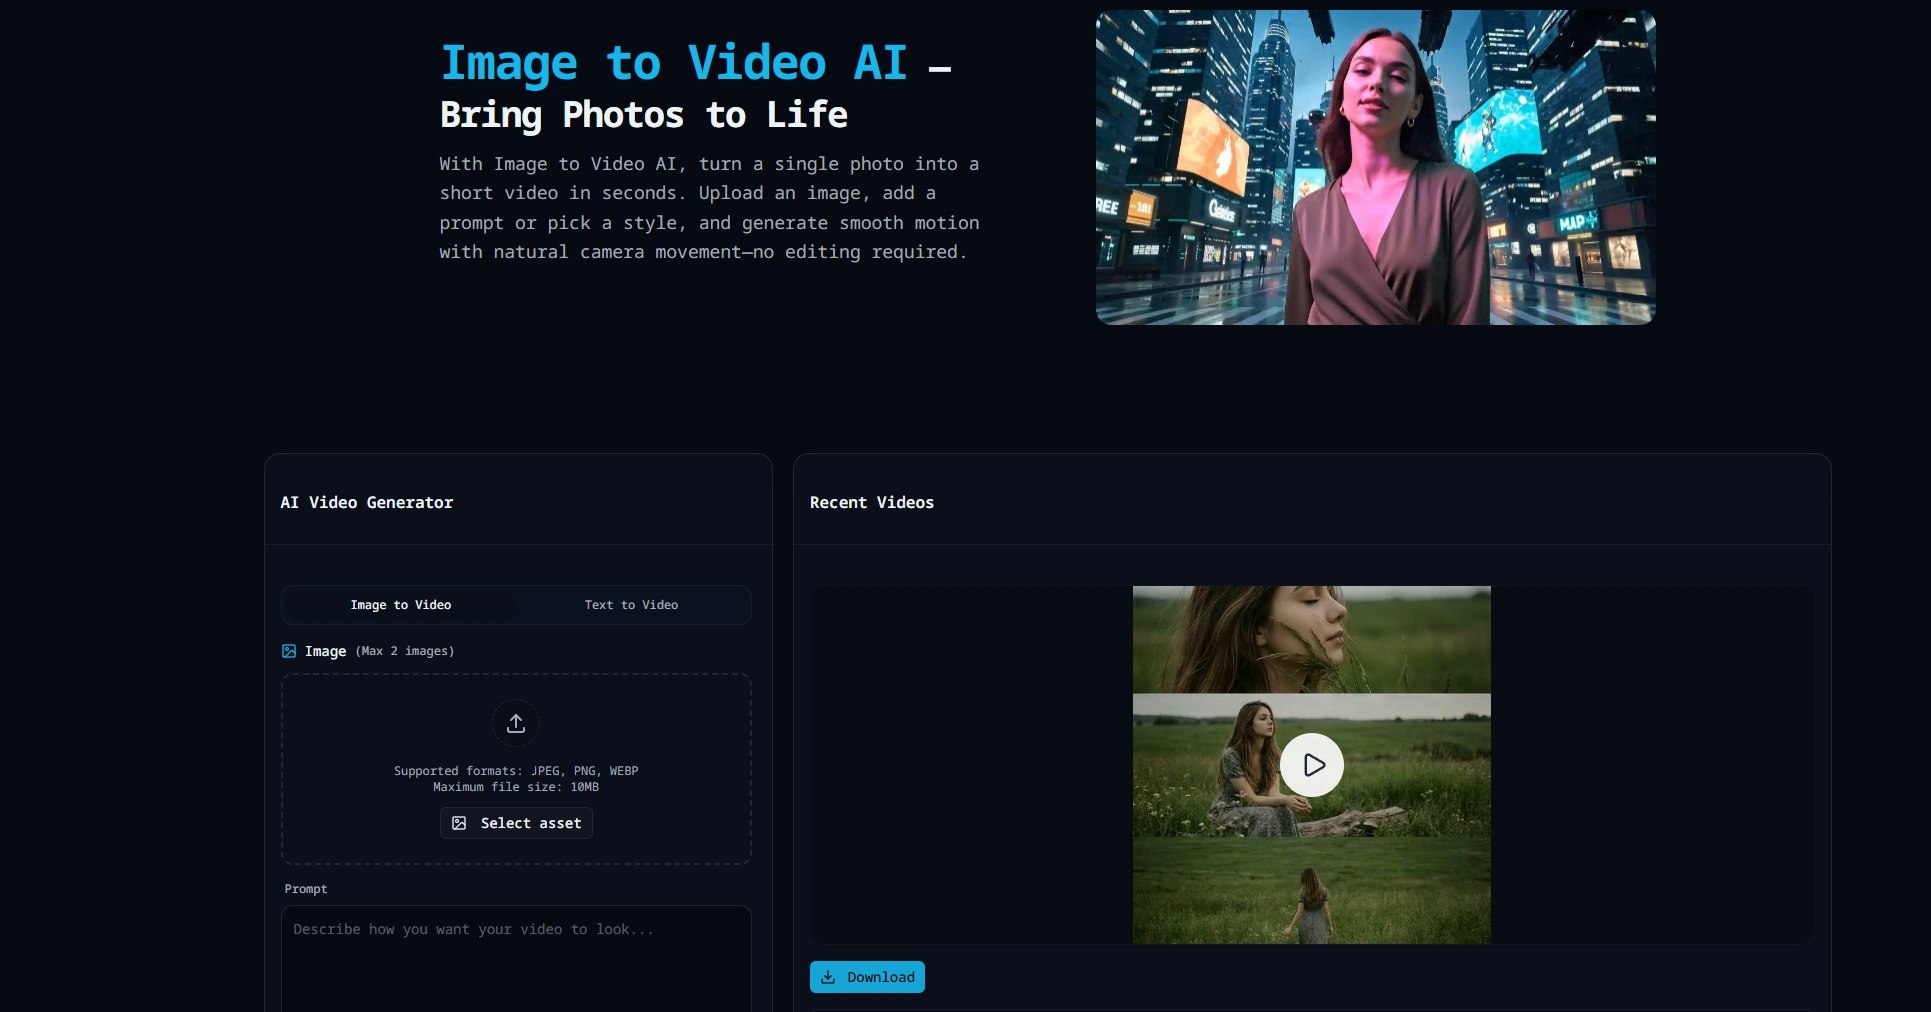Viewport: 1931px width, 1012px height.
Task: Switch to the Text to Video tab
Action: click(x=632, y=605)
